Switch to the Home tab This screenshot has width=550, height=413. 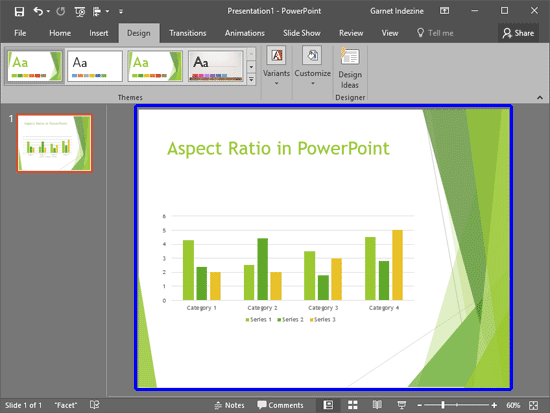pyautogui.click(x=60, y=33)
